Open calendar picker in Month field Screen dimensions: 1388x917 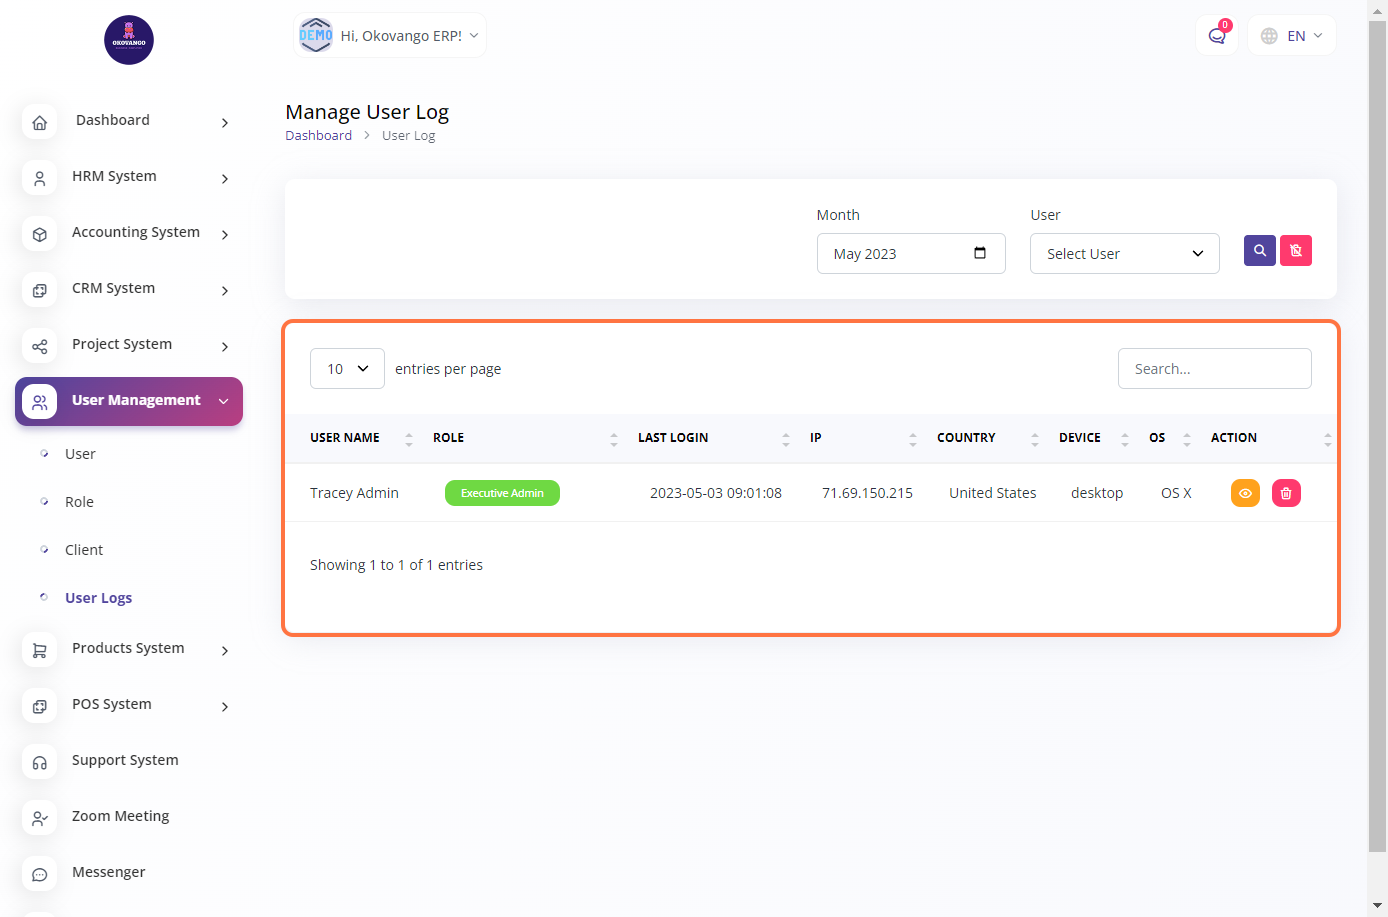click(x=980, y=253)
